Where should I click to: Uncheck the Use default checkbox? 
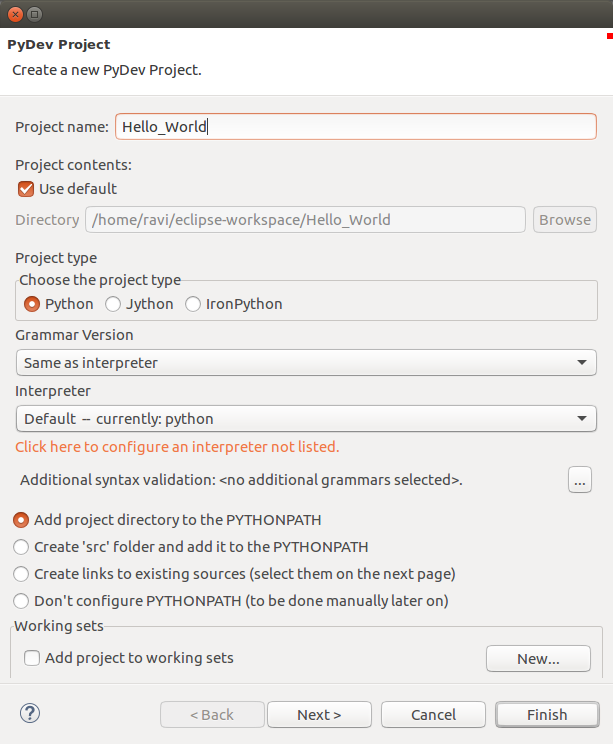tap(26, 188)
